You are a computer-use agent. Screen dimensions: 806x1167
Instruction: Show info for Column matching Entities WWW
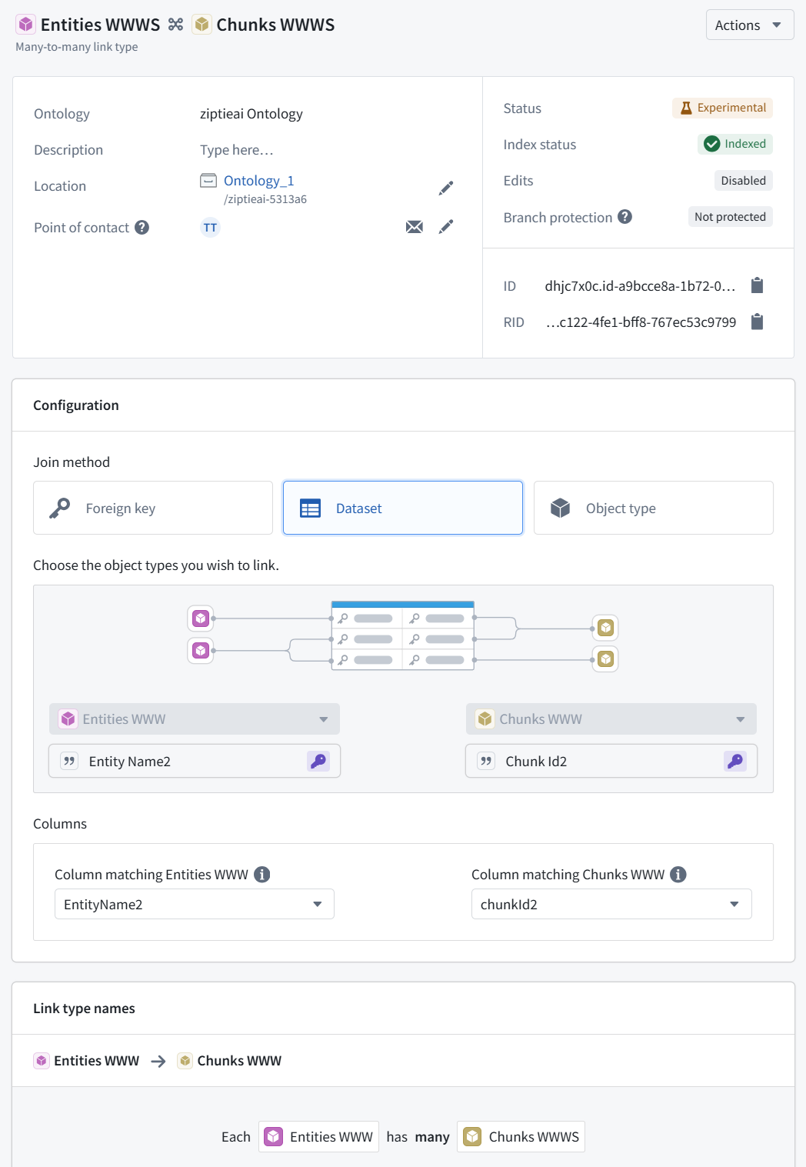(262, 875)
